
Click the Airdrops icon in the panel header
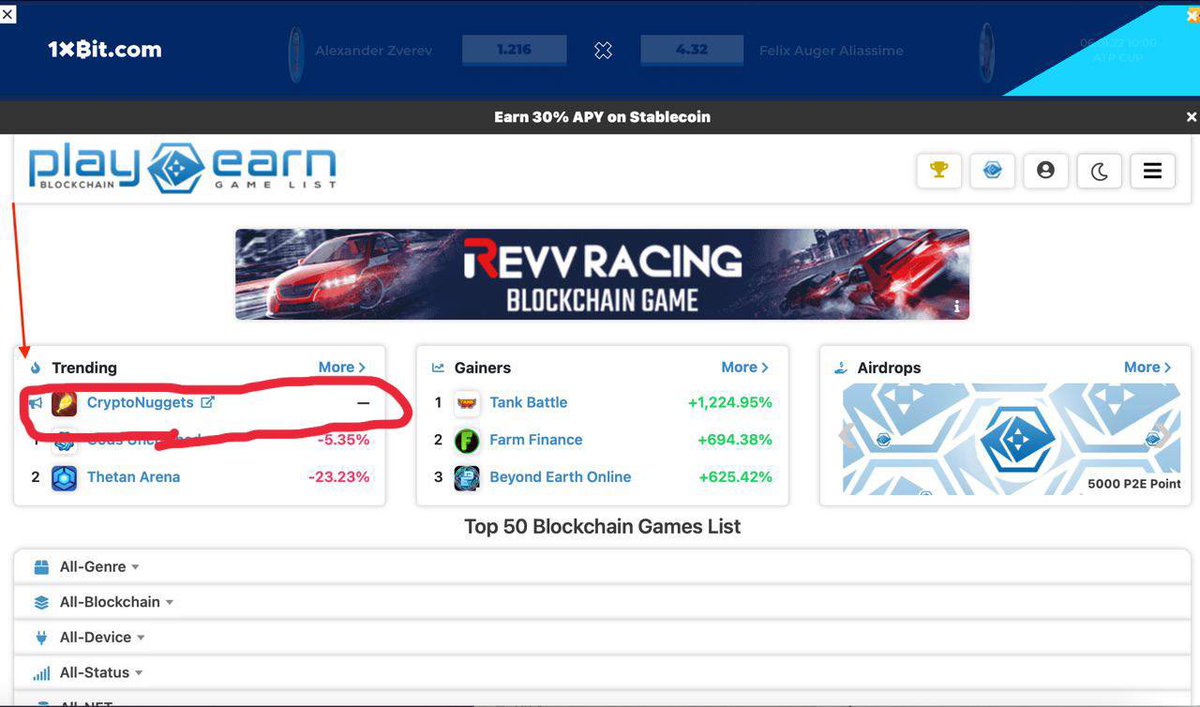(841, 368)
